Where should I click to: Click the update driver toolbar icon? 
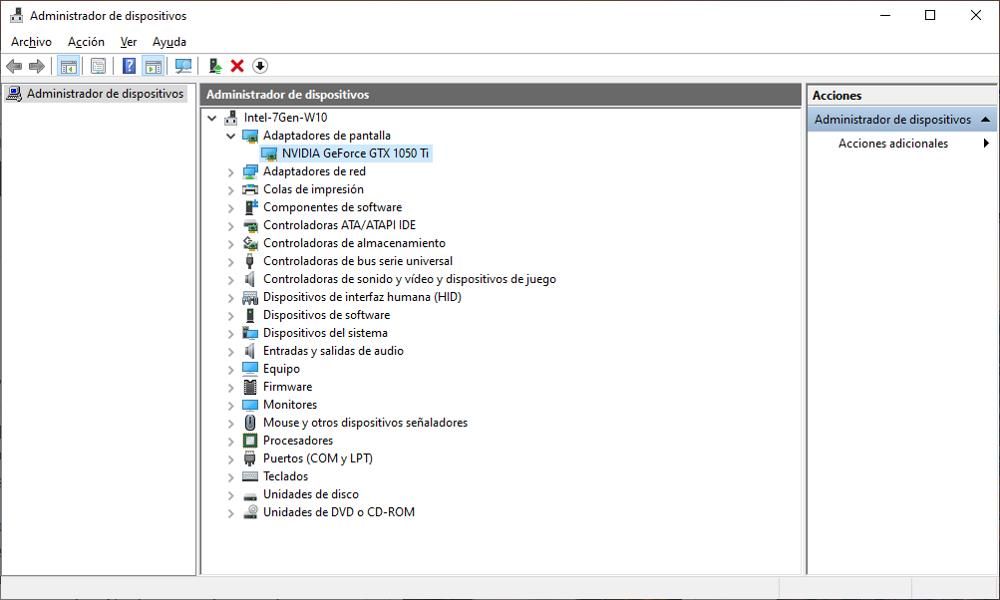pos(215,66)
